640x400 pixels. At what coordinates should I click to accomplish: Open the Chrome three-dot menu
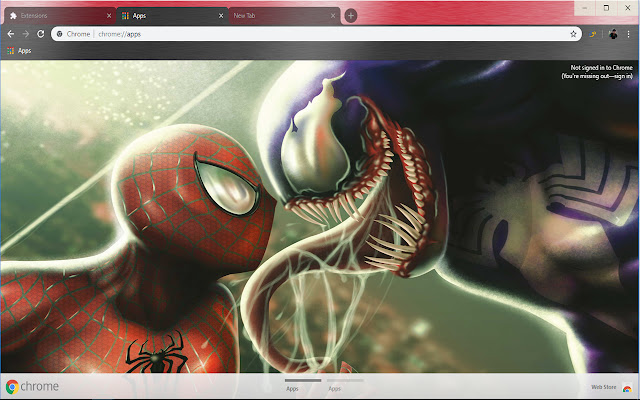(629, 33)
